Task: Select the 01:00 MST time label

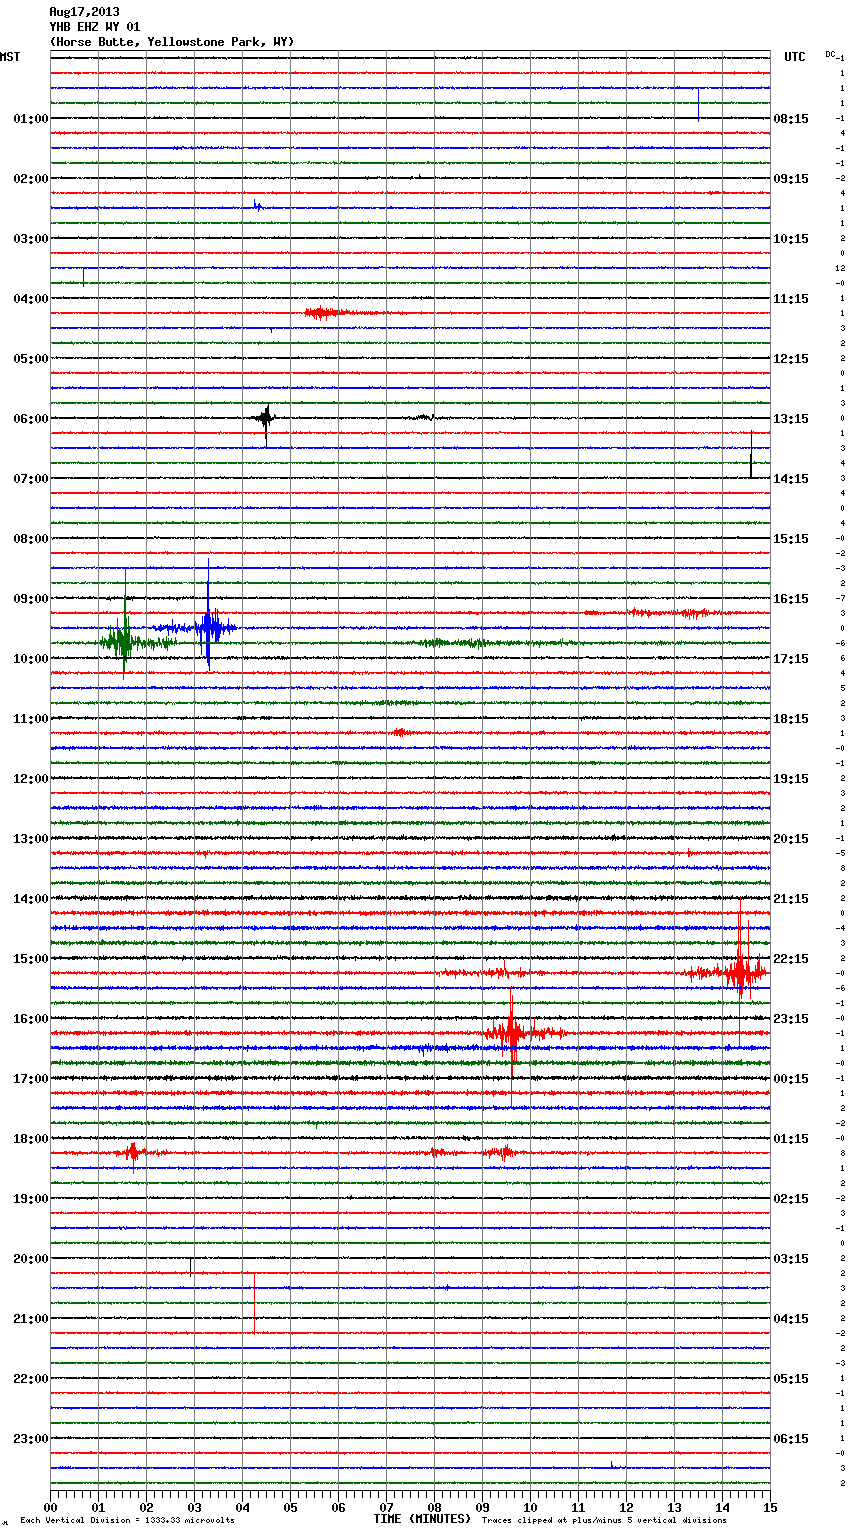Action: pos(31,119)
